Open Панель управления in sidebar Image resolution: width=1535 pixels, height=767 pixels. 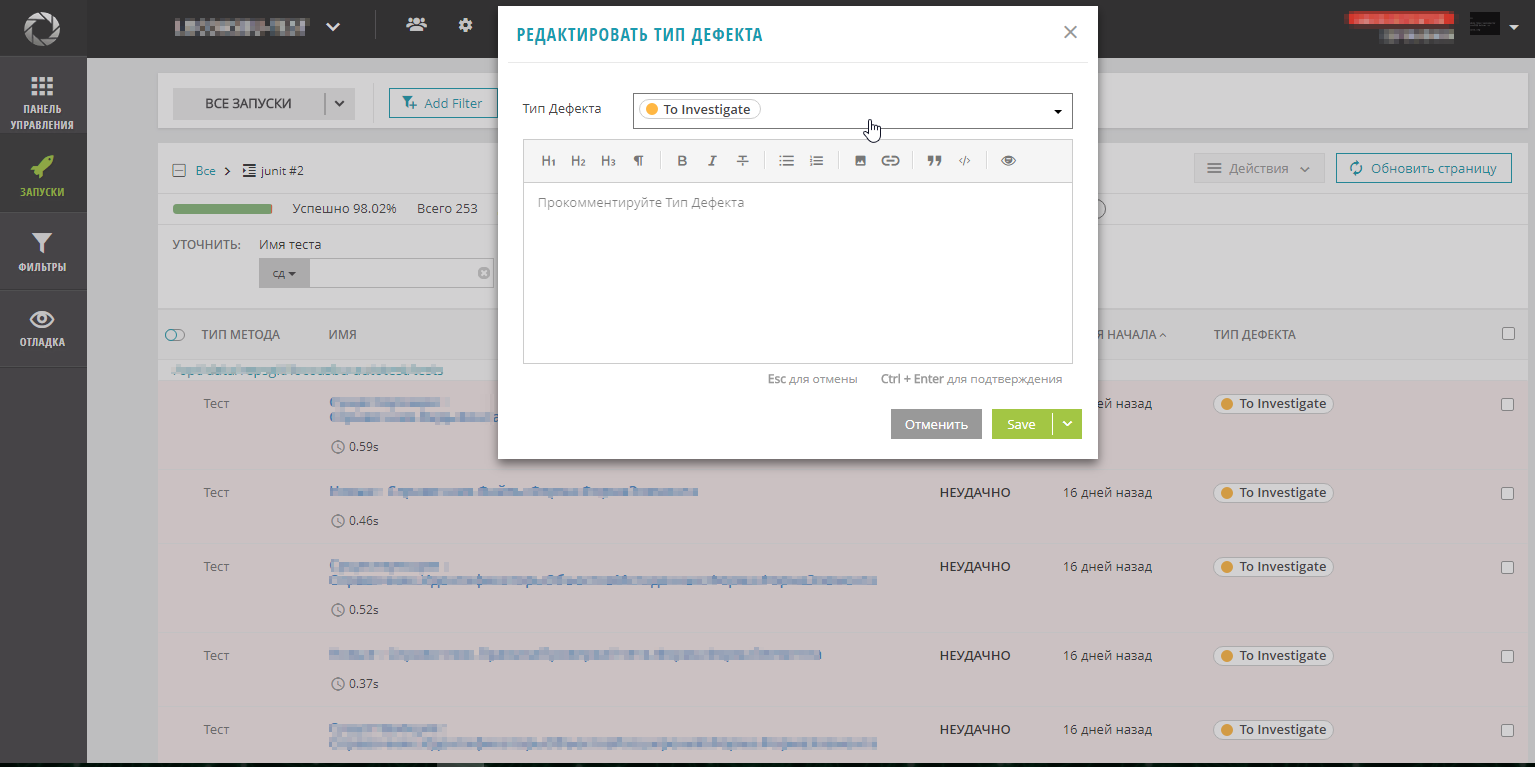coord(43,103)
